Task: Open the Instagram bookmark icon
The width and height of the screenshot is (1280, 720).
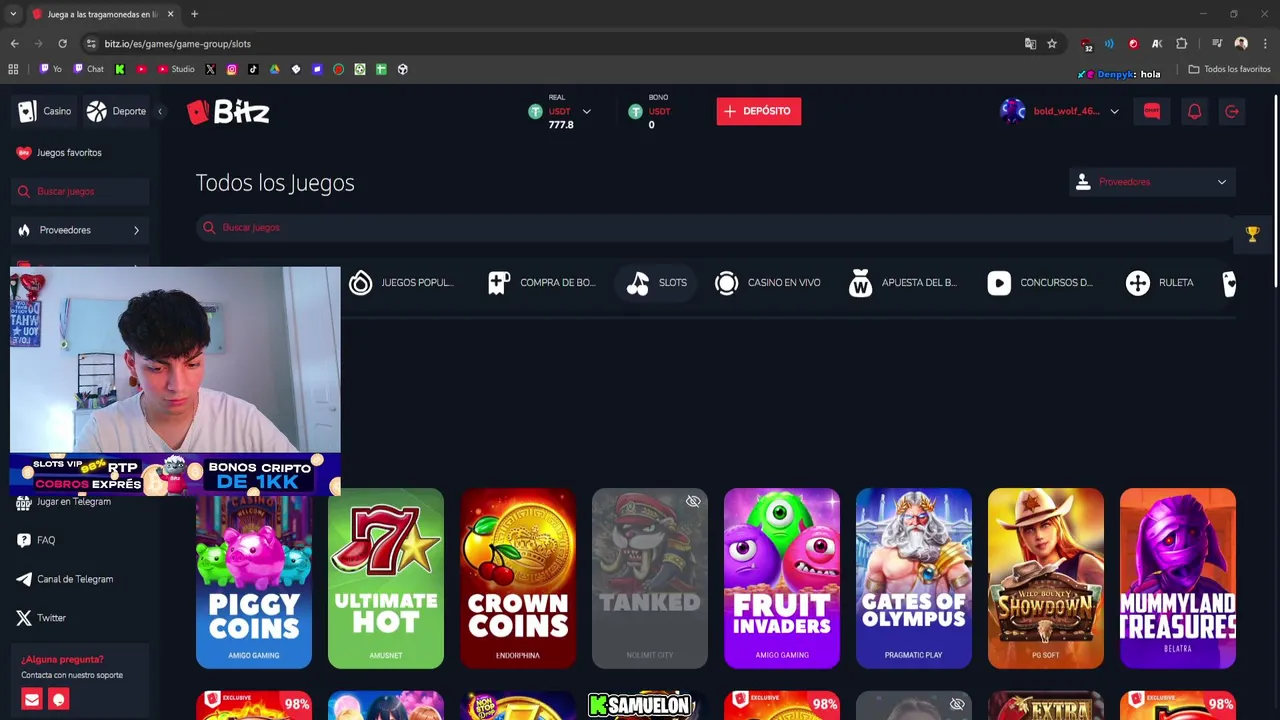Action: pos(231,69)
